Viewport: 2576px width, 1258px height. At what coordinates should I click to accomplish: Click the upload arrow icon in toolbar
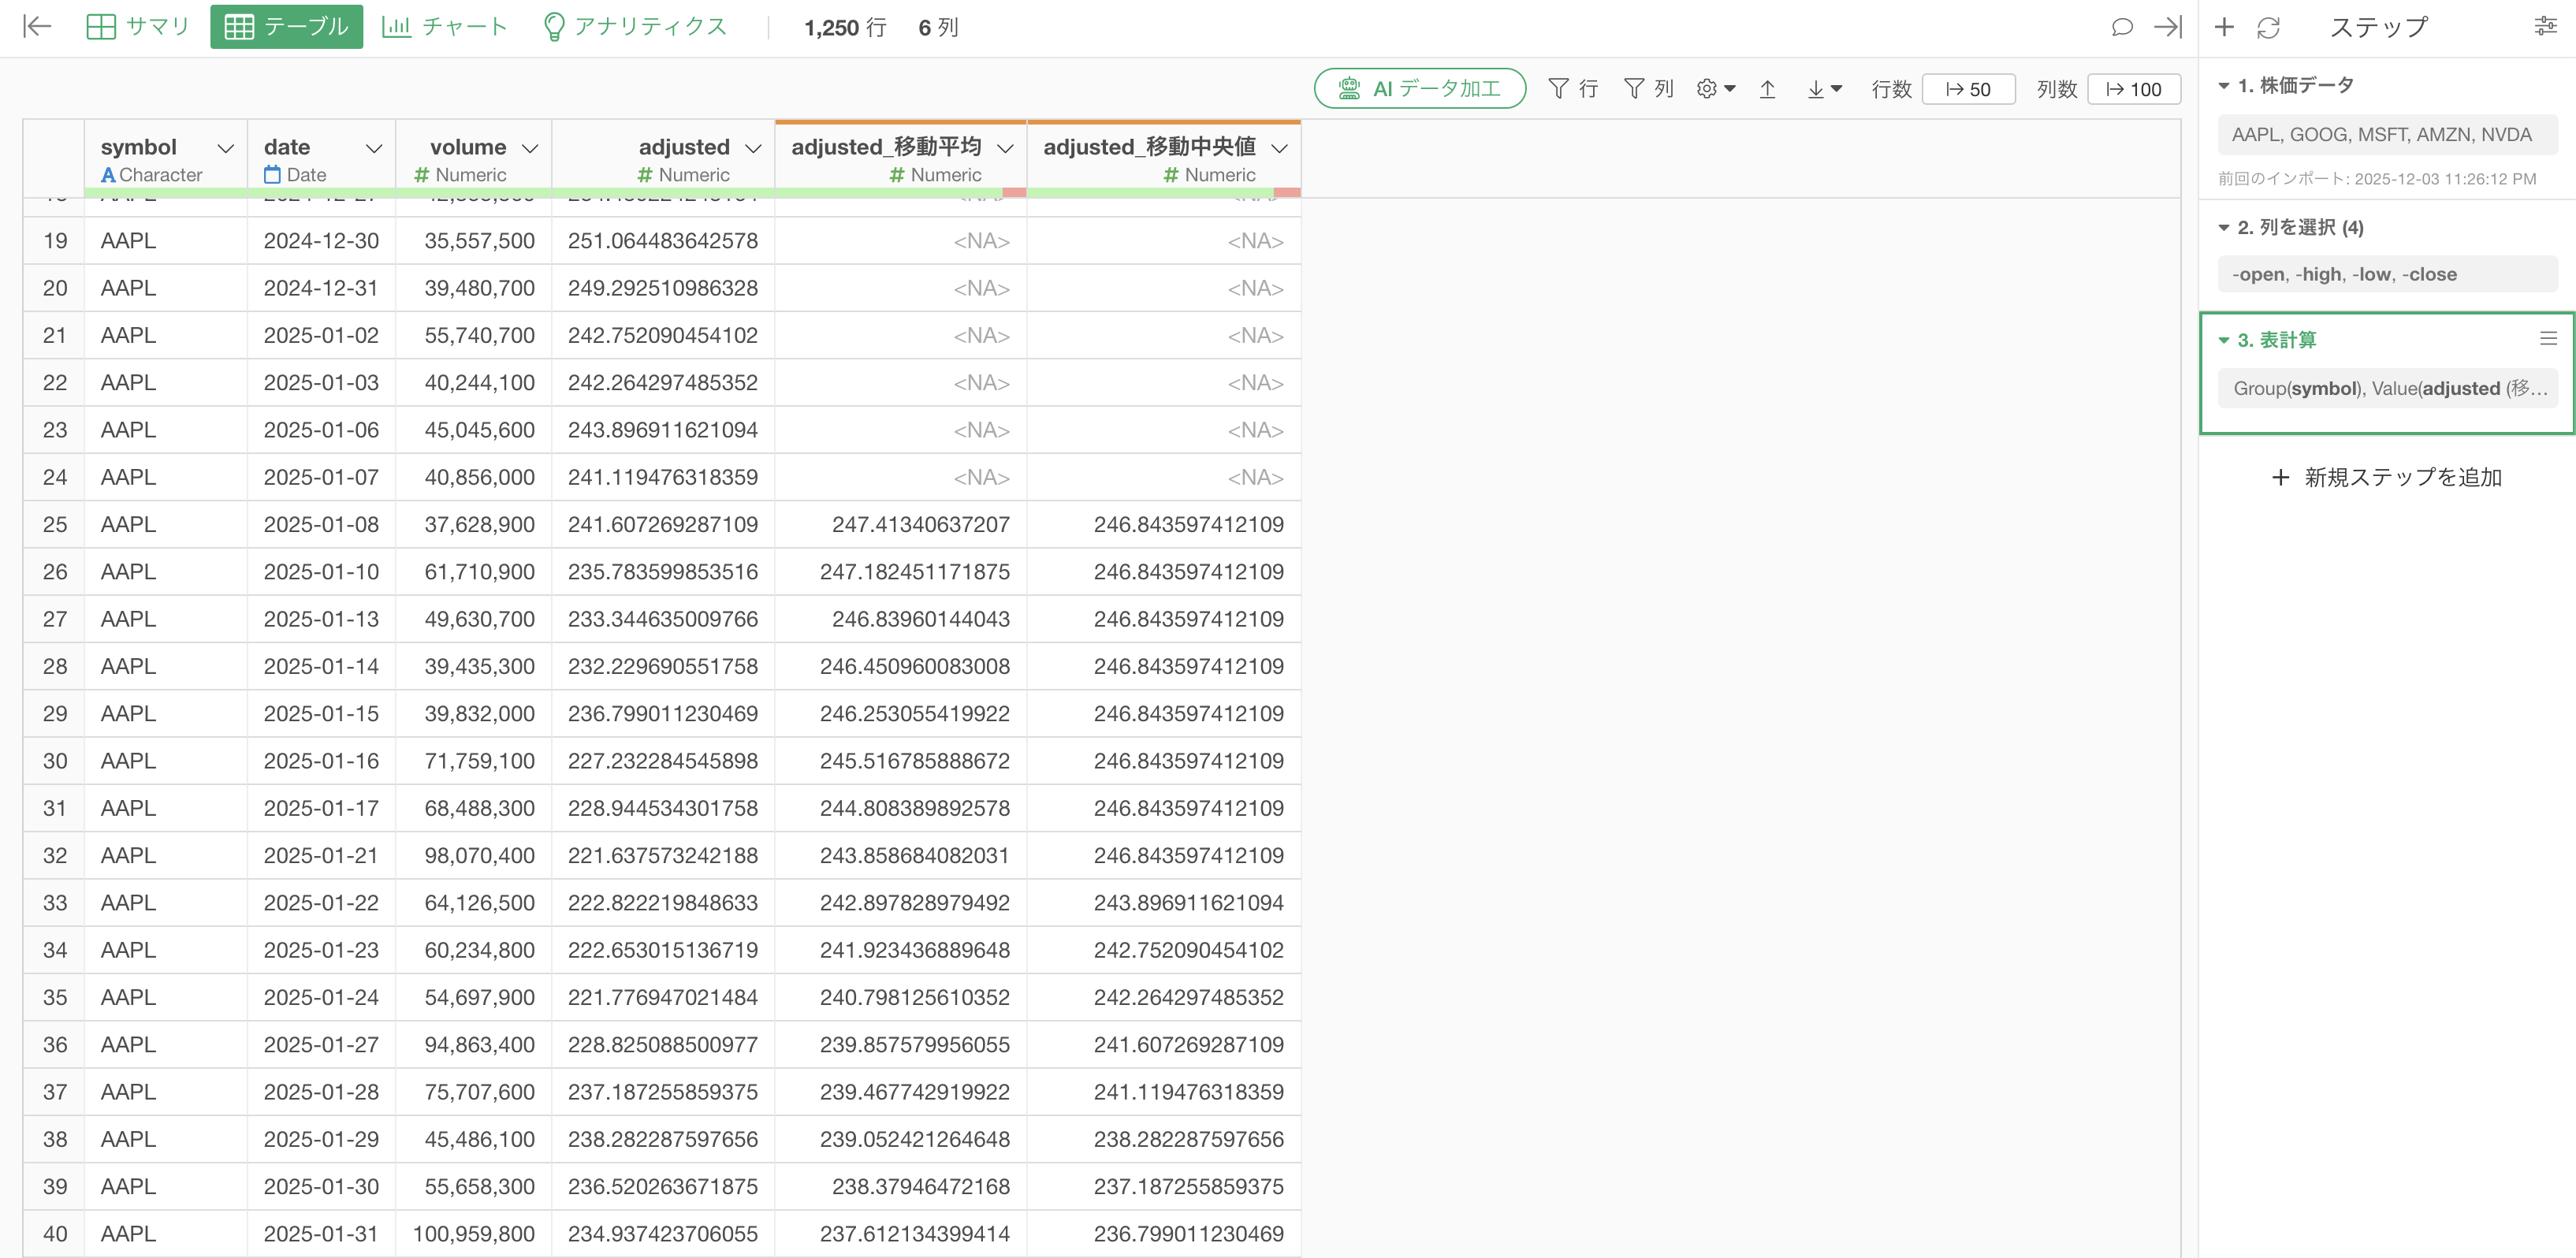(x=1767, y=89)
